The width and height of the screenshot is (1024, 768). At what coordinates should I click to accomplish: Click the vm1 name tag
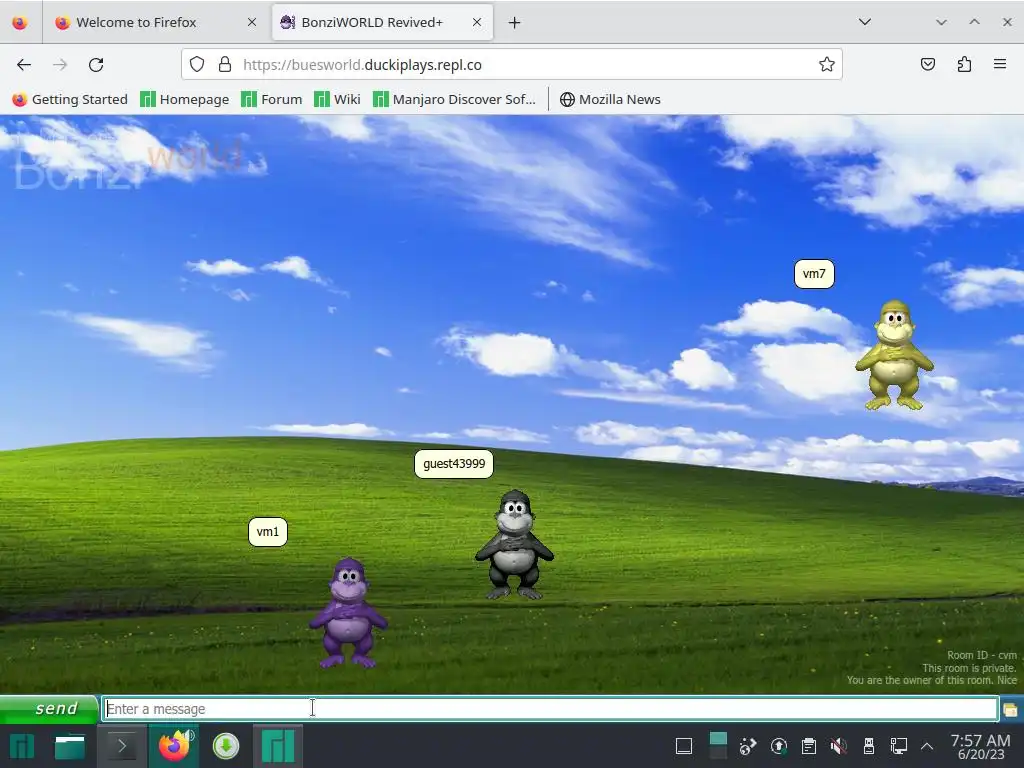pos(268,532)
